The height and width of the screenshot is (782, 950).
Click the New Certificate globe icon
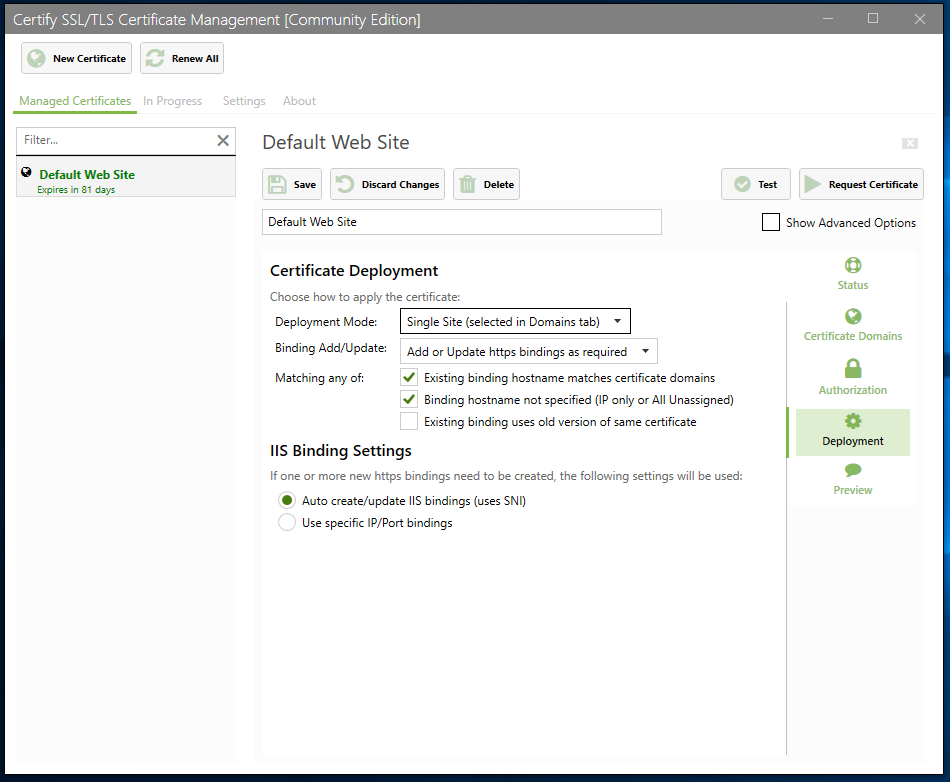coord(36,58)
